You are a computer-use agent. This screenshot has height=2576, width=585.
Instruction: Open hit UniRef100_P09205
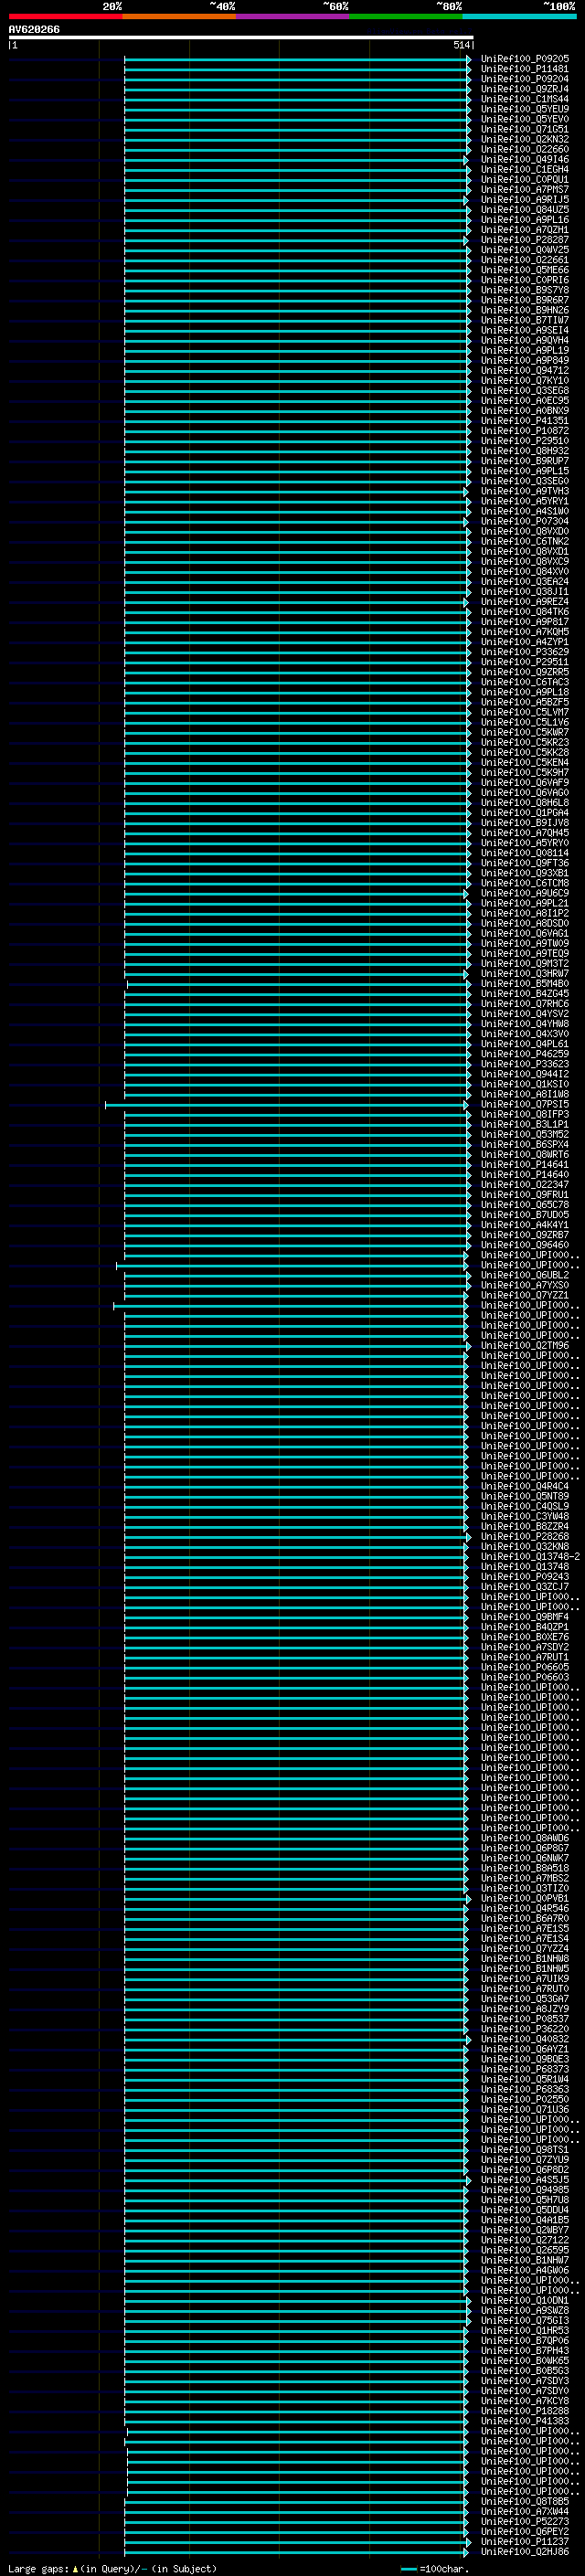tap(525, 59)
